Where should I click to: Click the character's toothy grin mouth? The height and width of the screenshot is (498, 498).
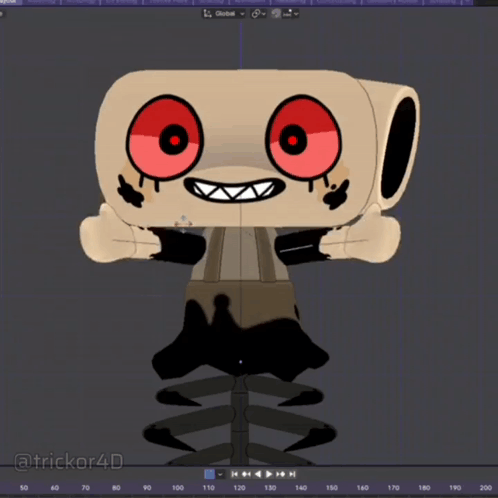234,189
